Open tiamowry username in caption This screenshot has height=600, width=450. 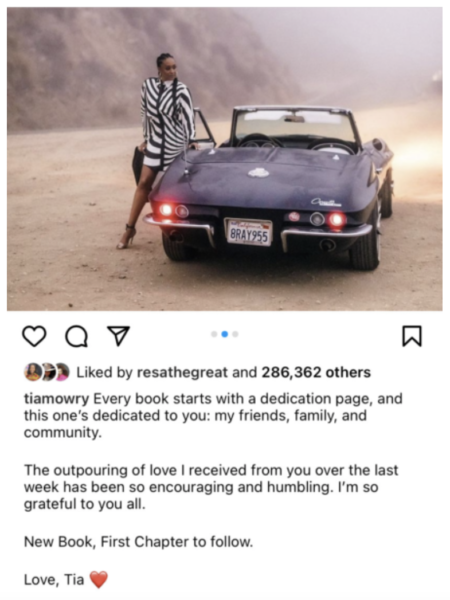(x=56, y=399)
